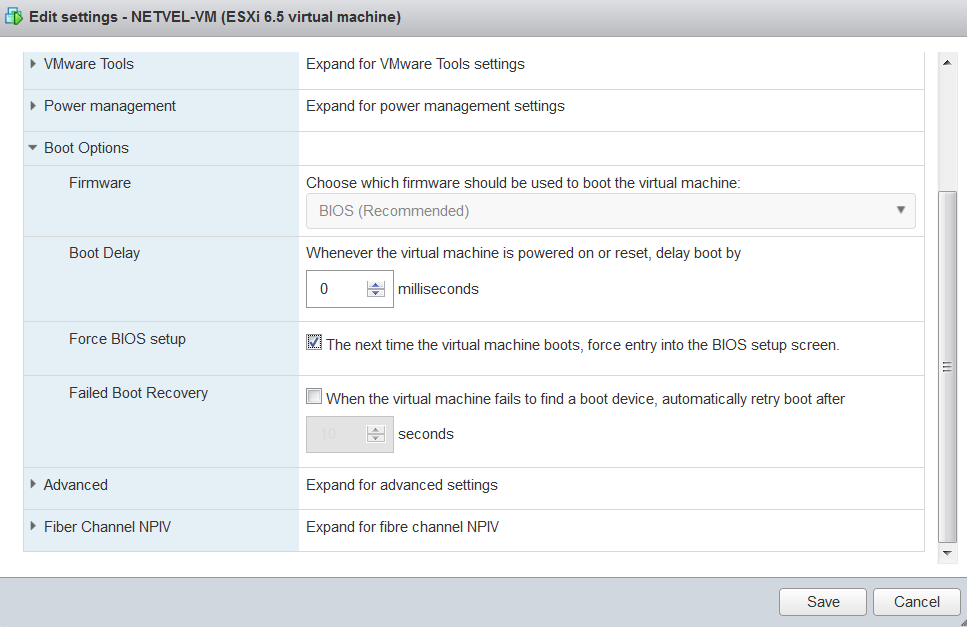Click the scrollbar up arrow
This screenshot has width=967, height=627.
tap(947, 62)
